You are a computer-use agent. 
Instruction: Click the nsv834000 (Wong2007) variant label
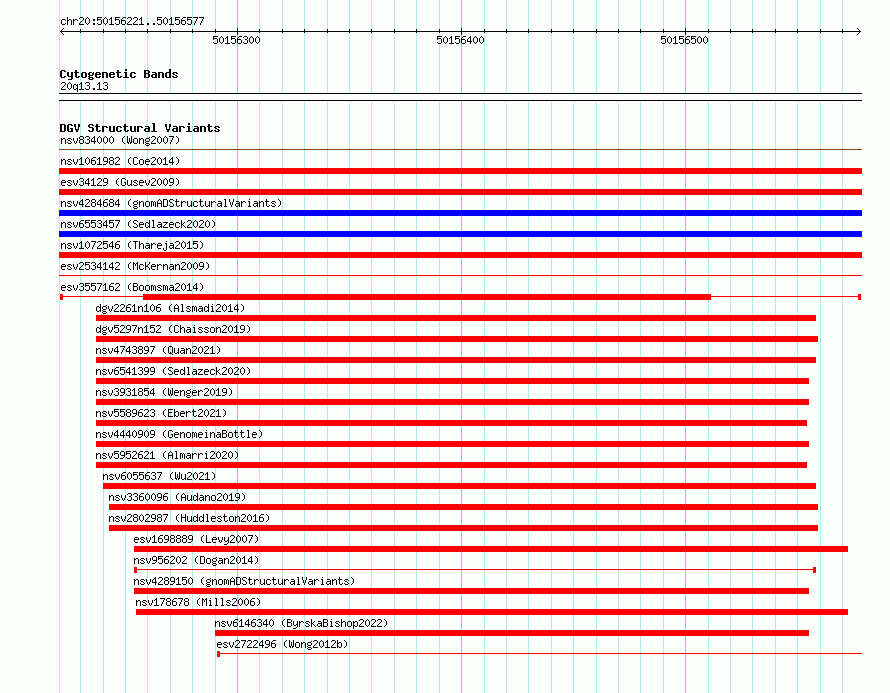pos(120,140)
